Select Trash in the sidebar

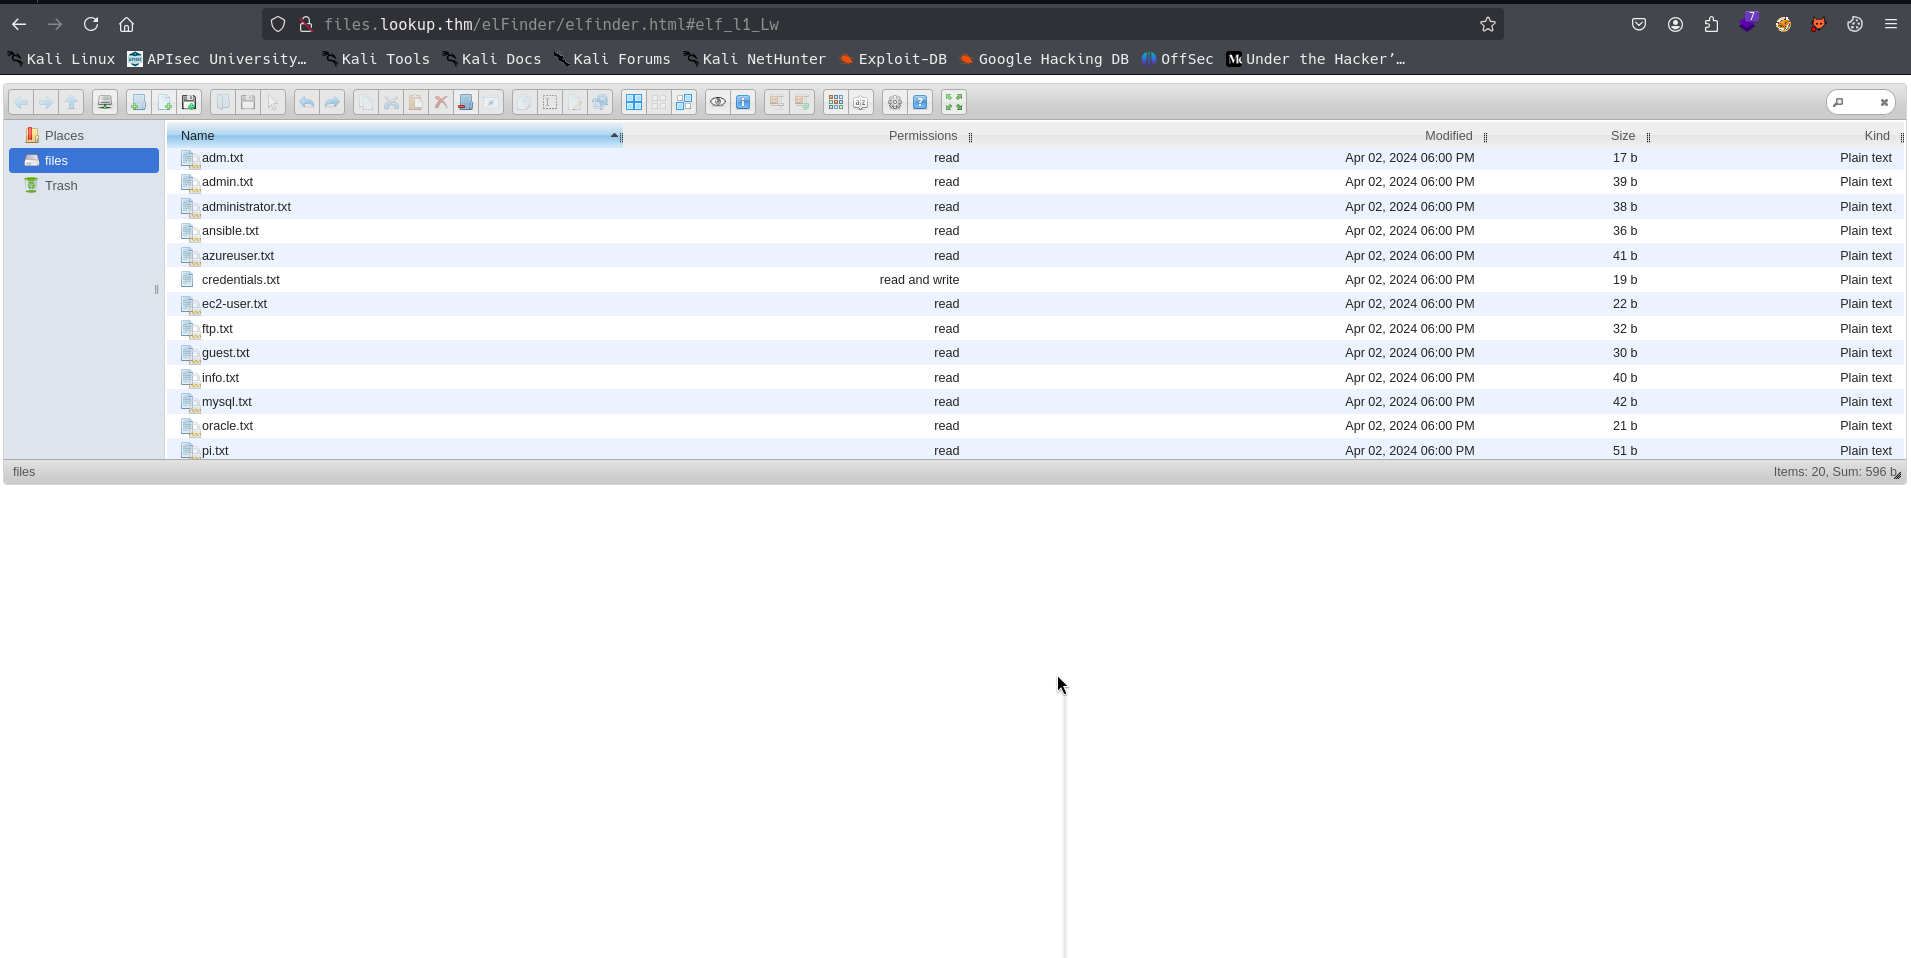pos(60,185)
